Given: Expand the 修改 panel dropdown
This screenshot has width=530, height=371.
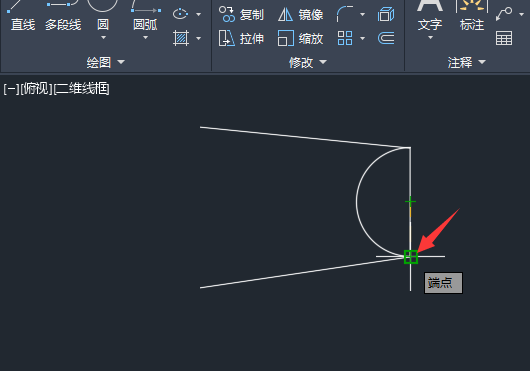Looking at the screenshot, I should (308, 62).
